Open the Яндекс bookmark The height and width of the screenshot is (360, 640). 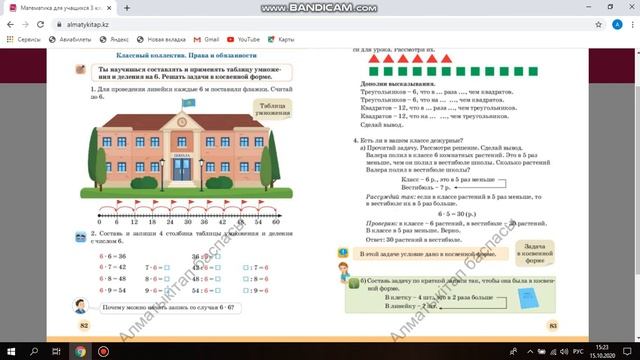point(114,39)
